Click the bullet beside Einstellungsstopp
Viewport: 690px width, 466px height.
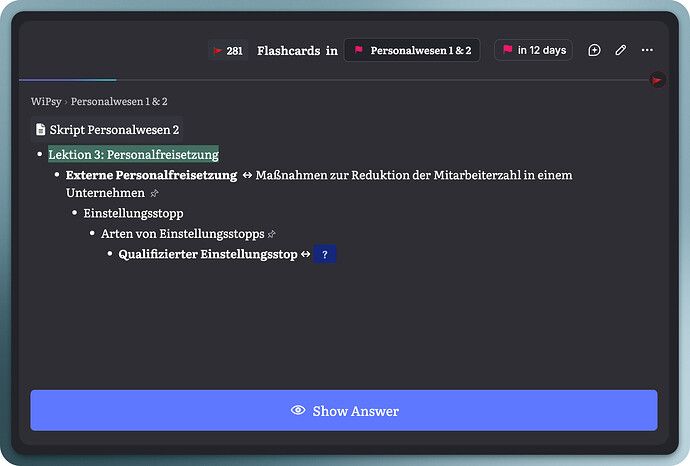coord(74,214)
